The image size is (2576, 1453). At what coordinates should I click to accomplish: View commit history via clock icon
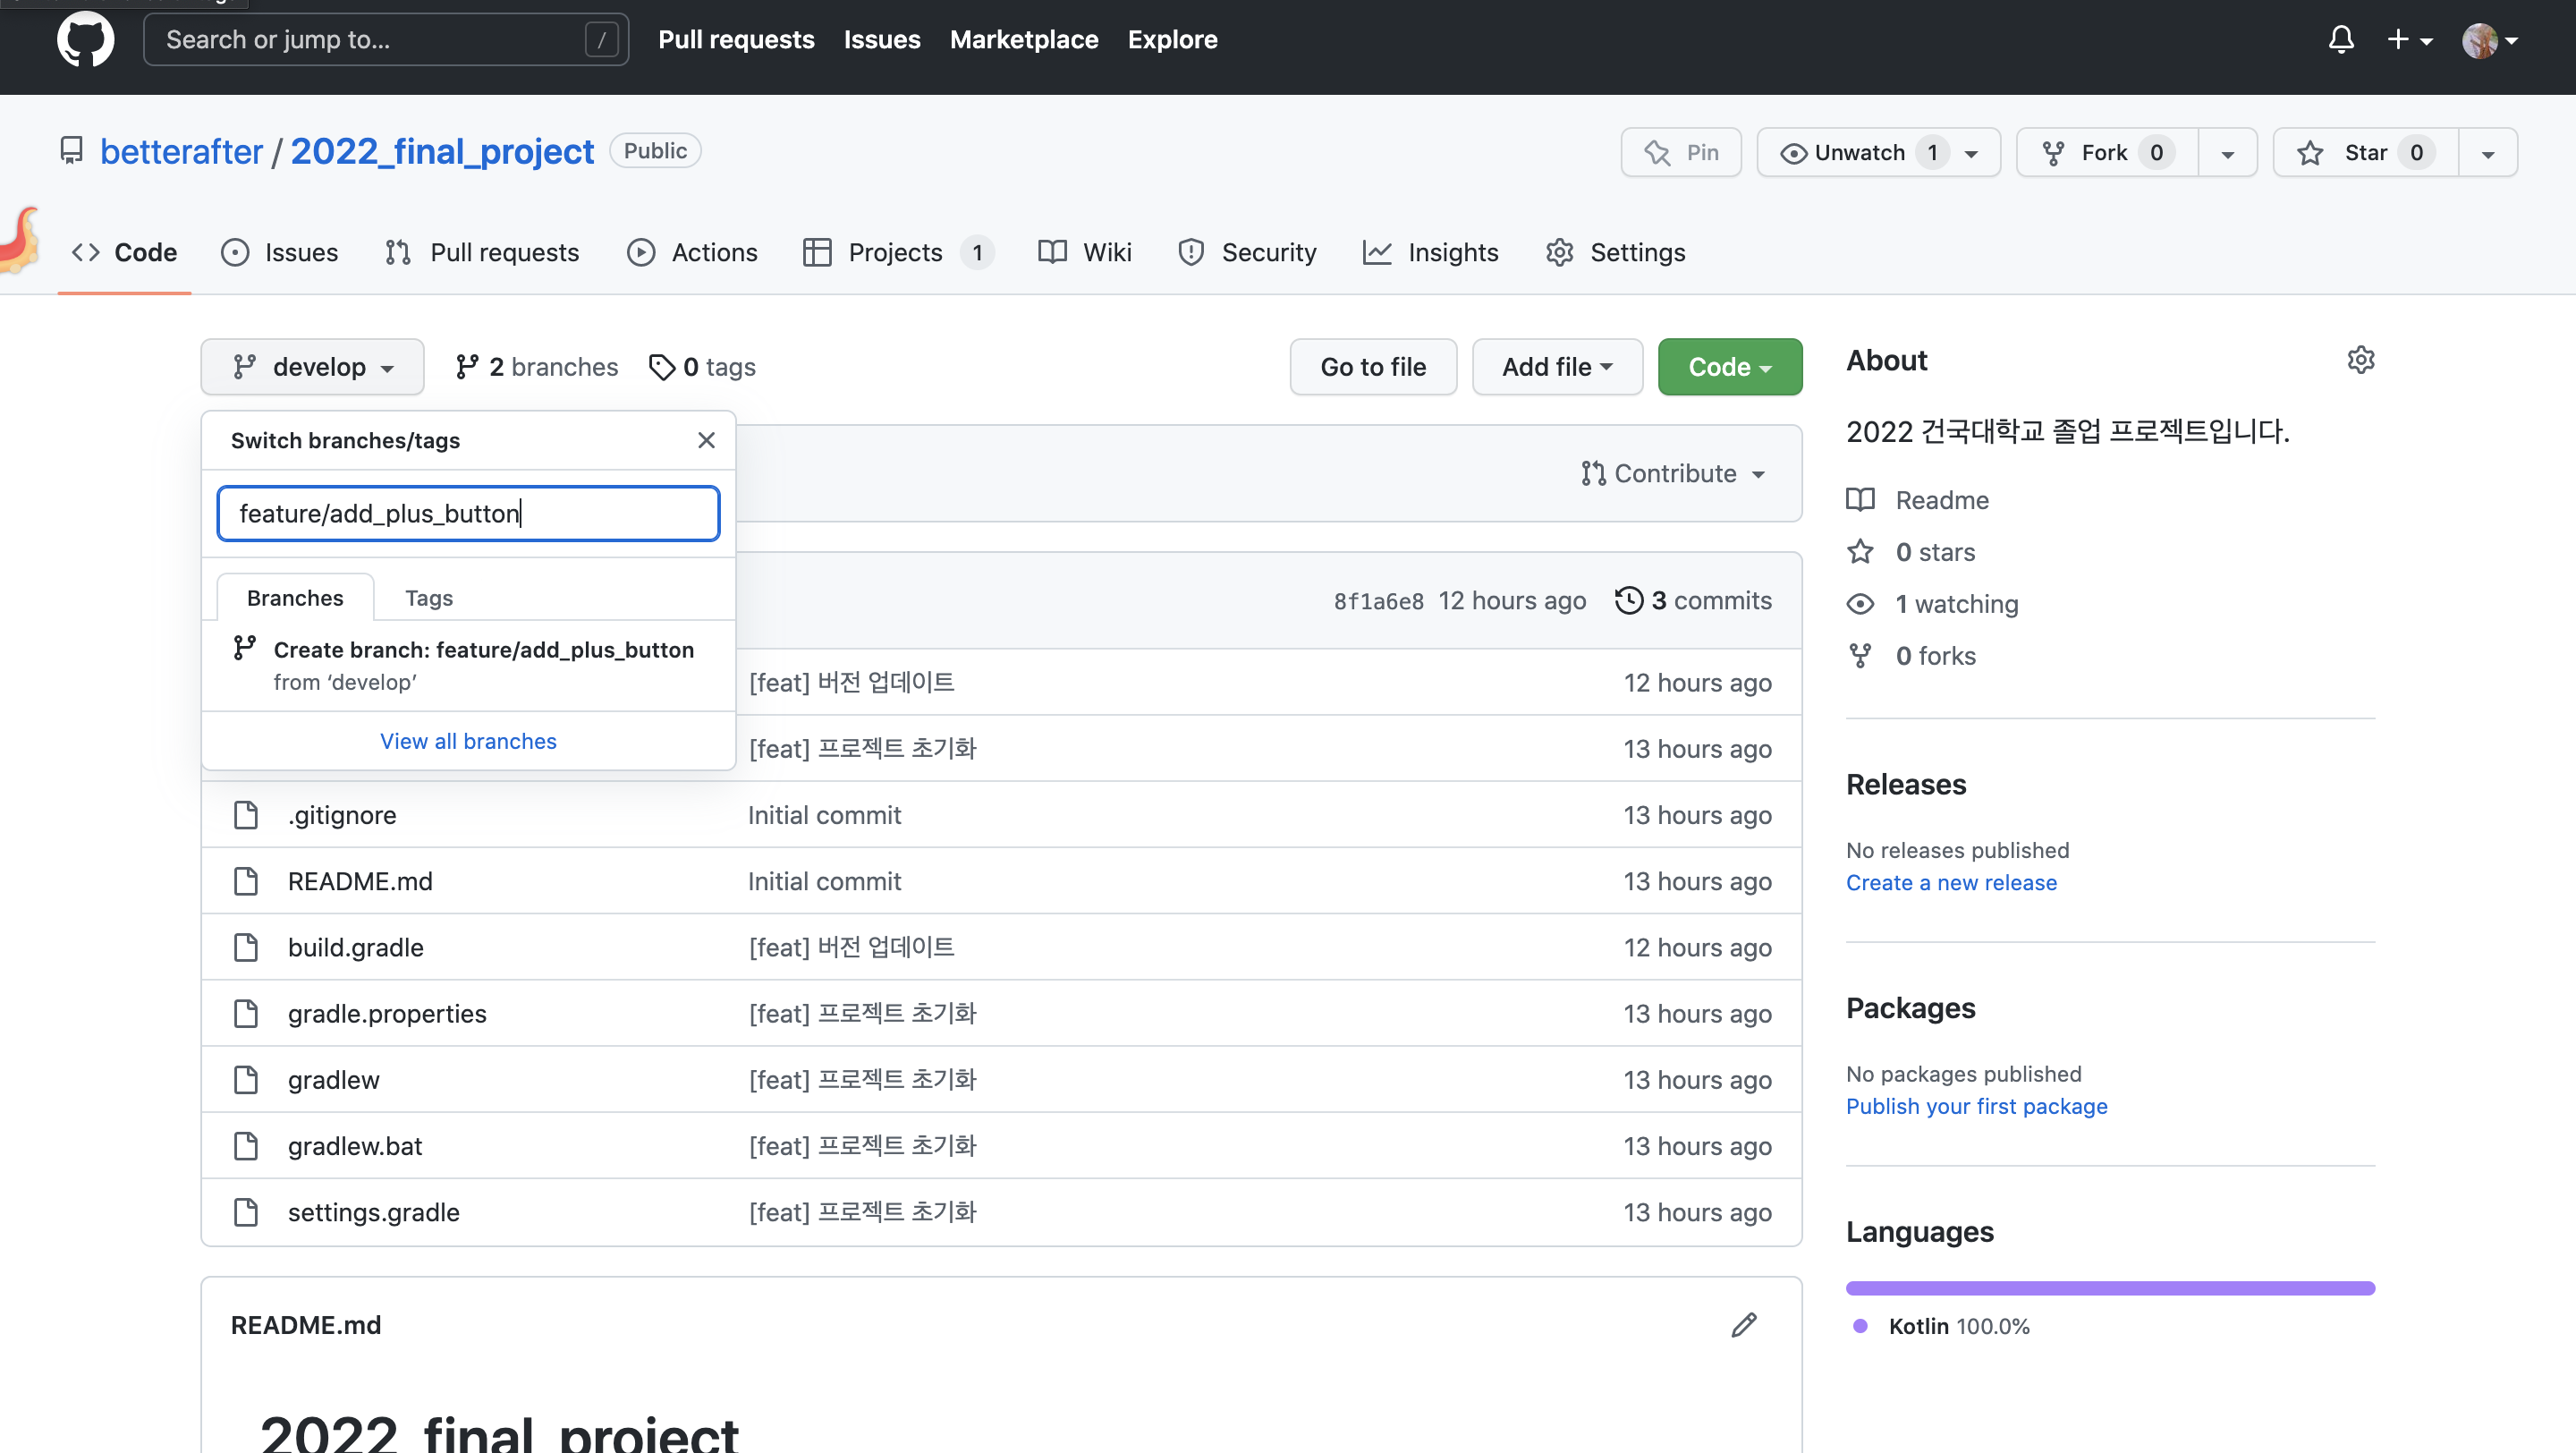point(1629,600)
